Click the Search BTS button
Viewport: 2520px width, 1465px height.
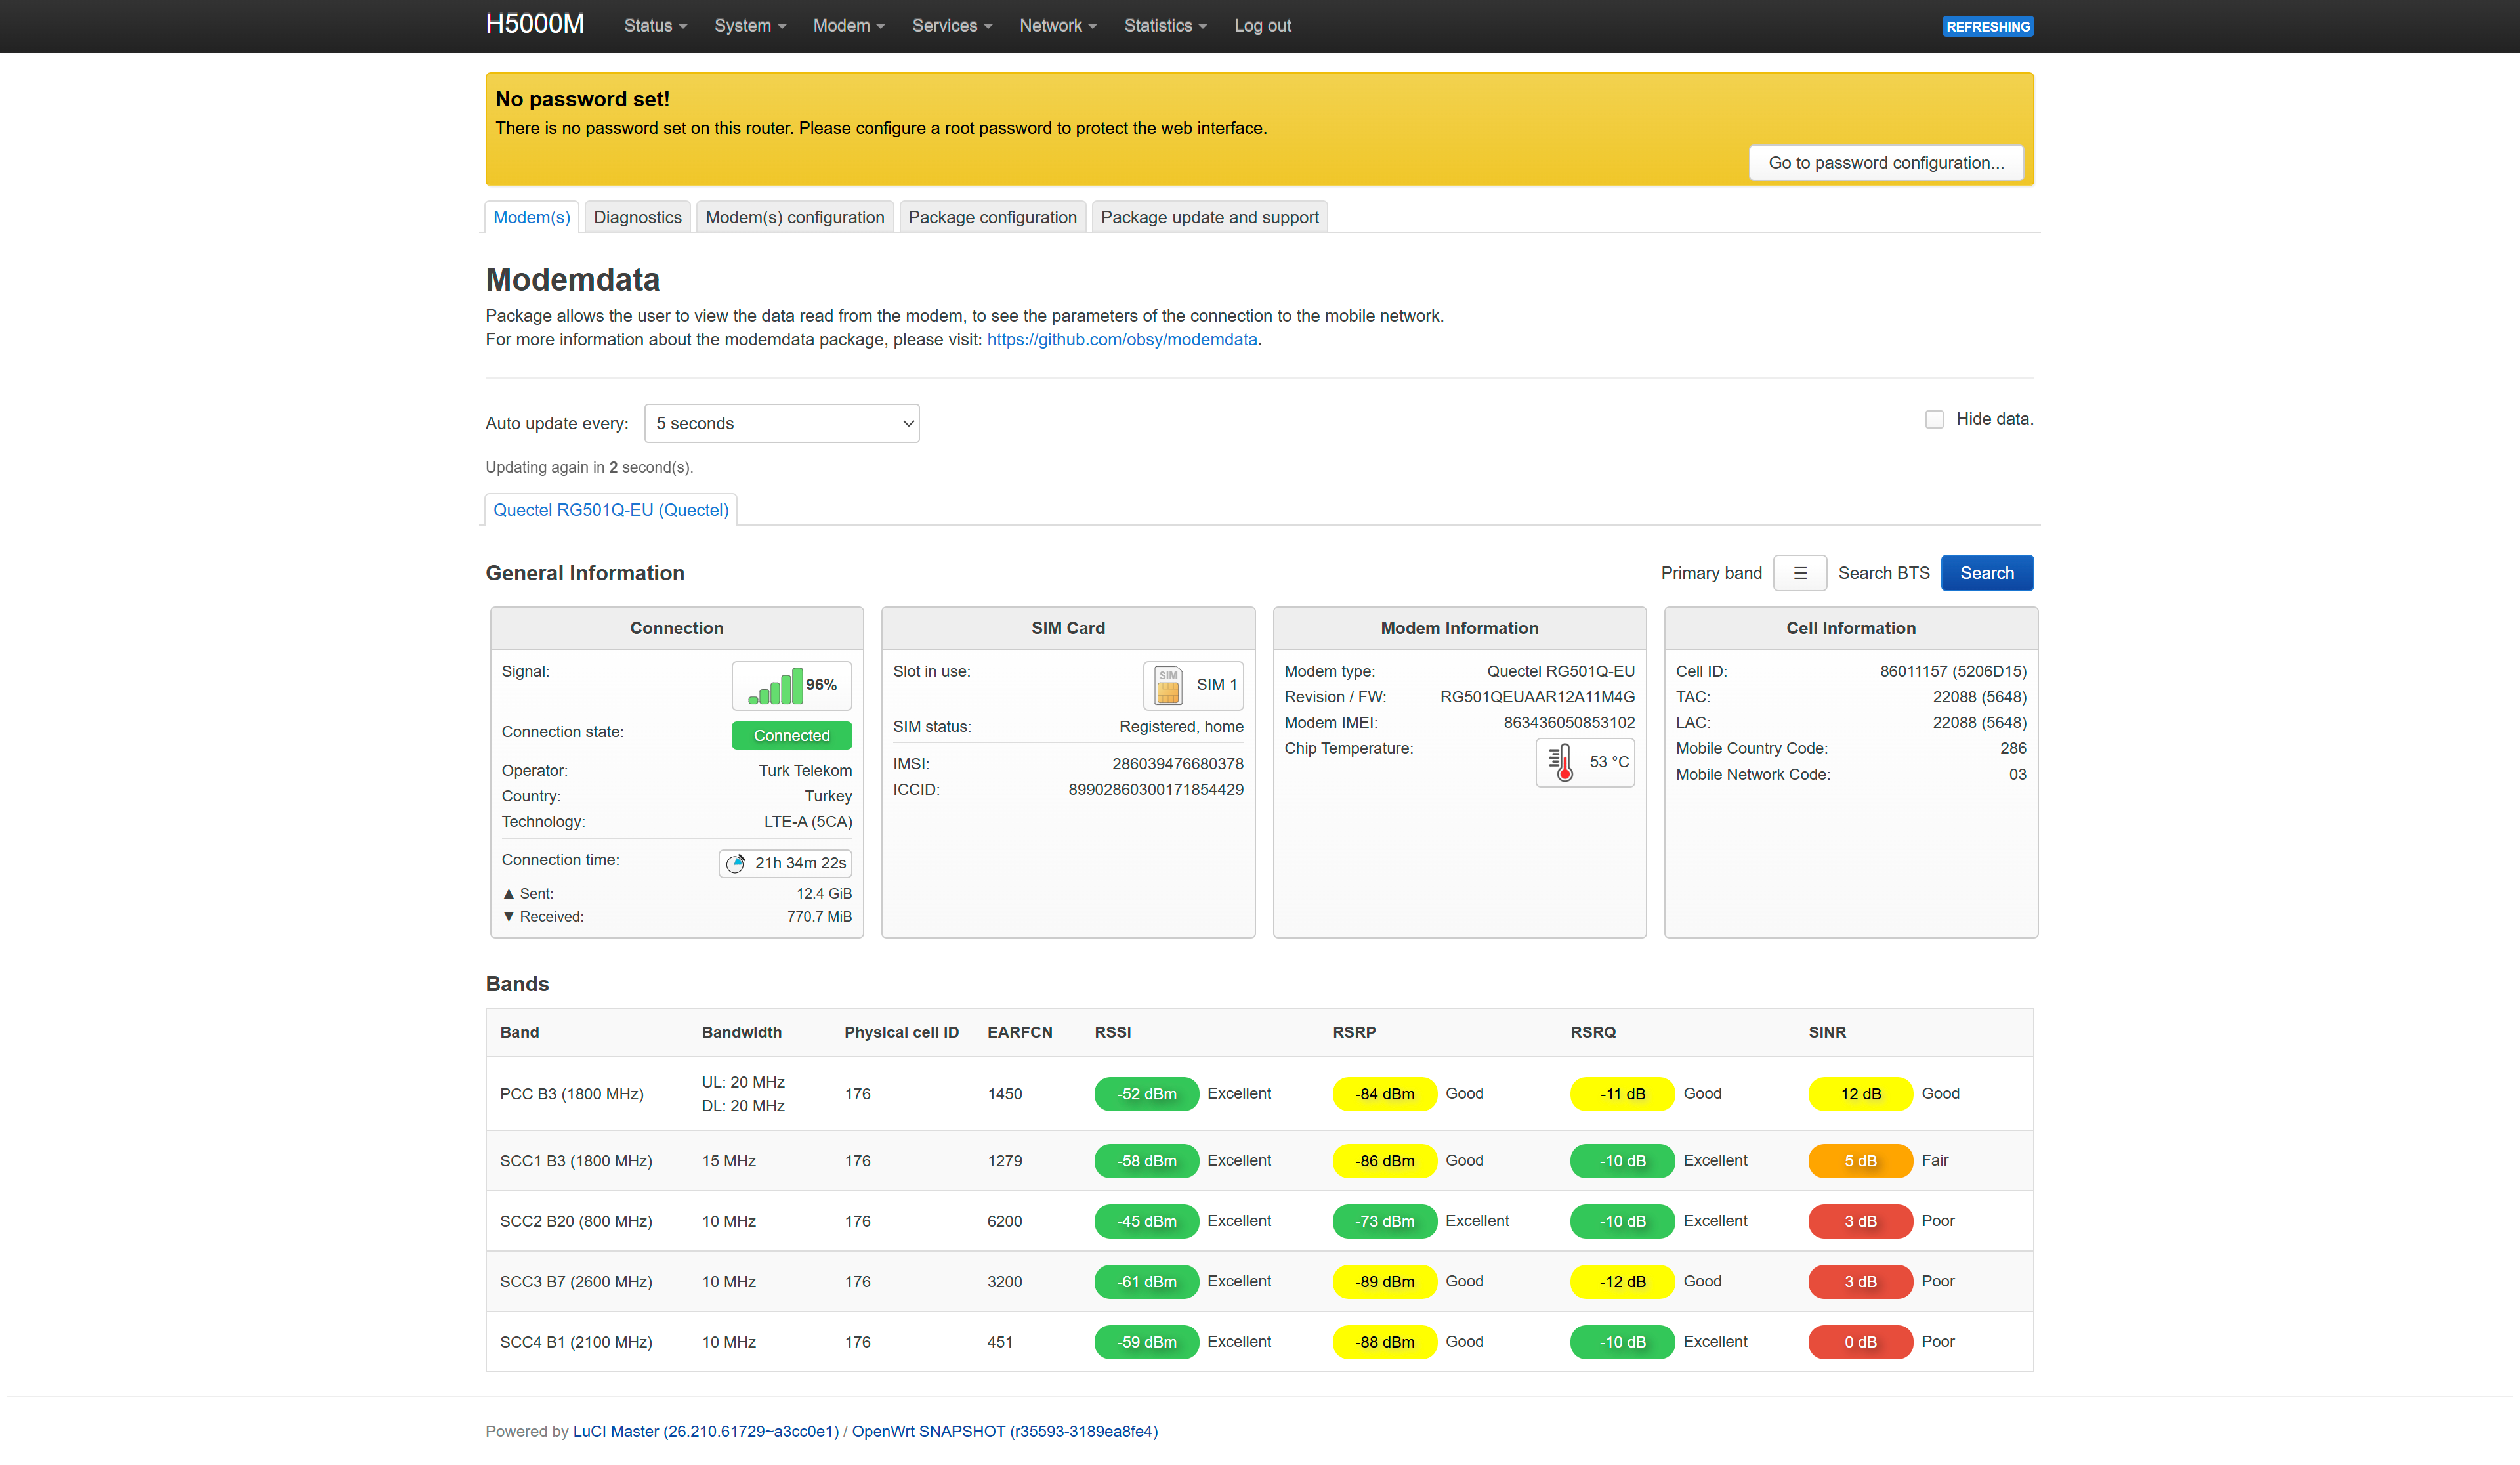pos(1986,573)
